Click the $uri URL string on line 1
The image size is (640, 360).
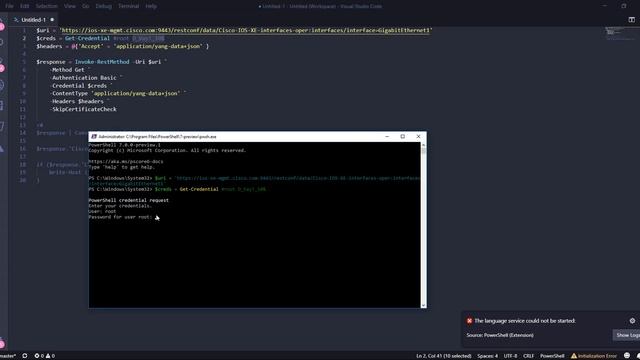tap(246, 30)
